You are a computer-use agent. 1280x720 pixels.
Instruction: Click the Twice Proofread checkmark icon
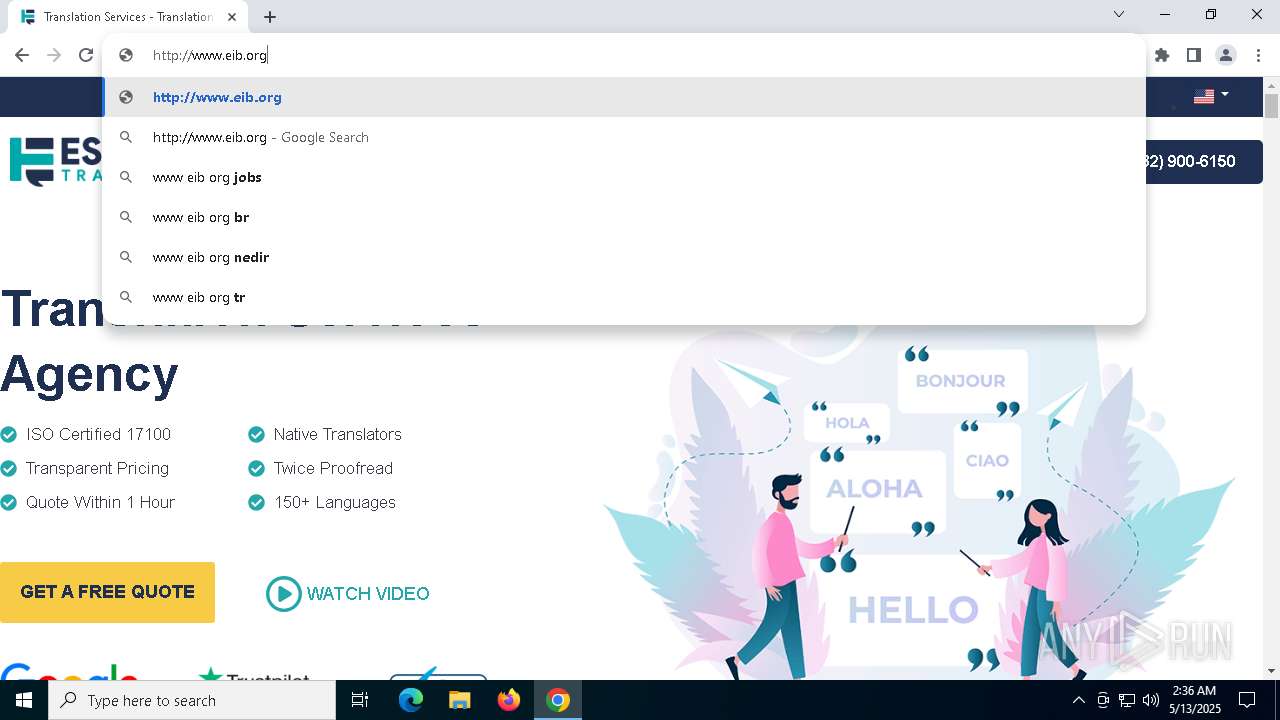256,468
